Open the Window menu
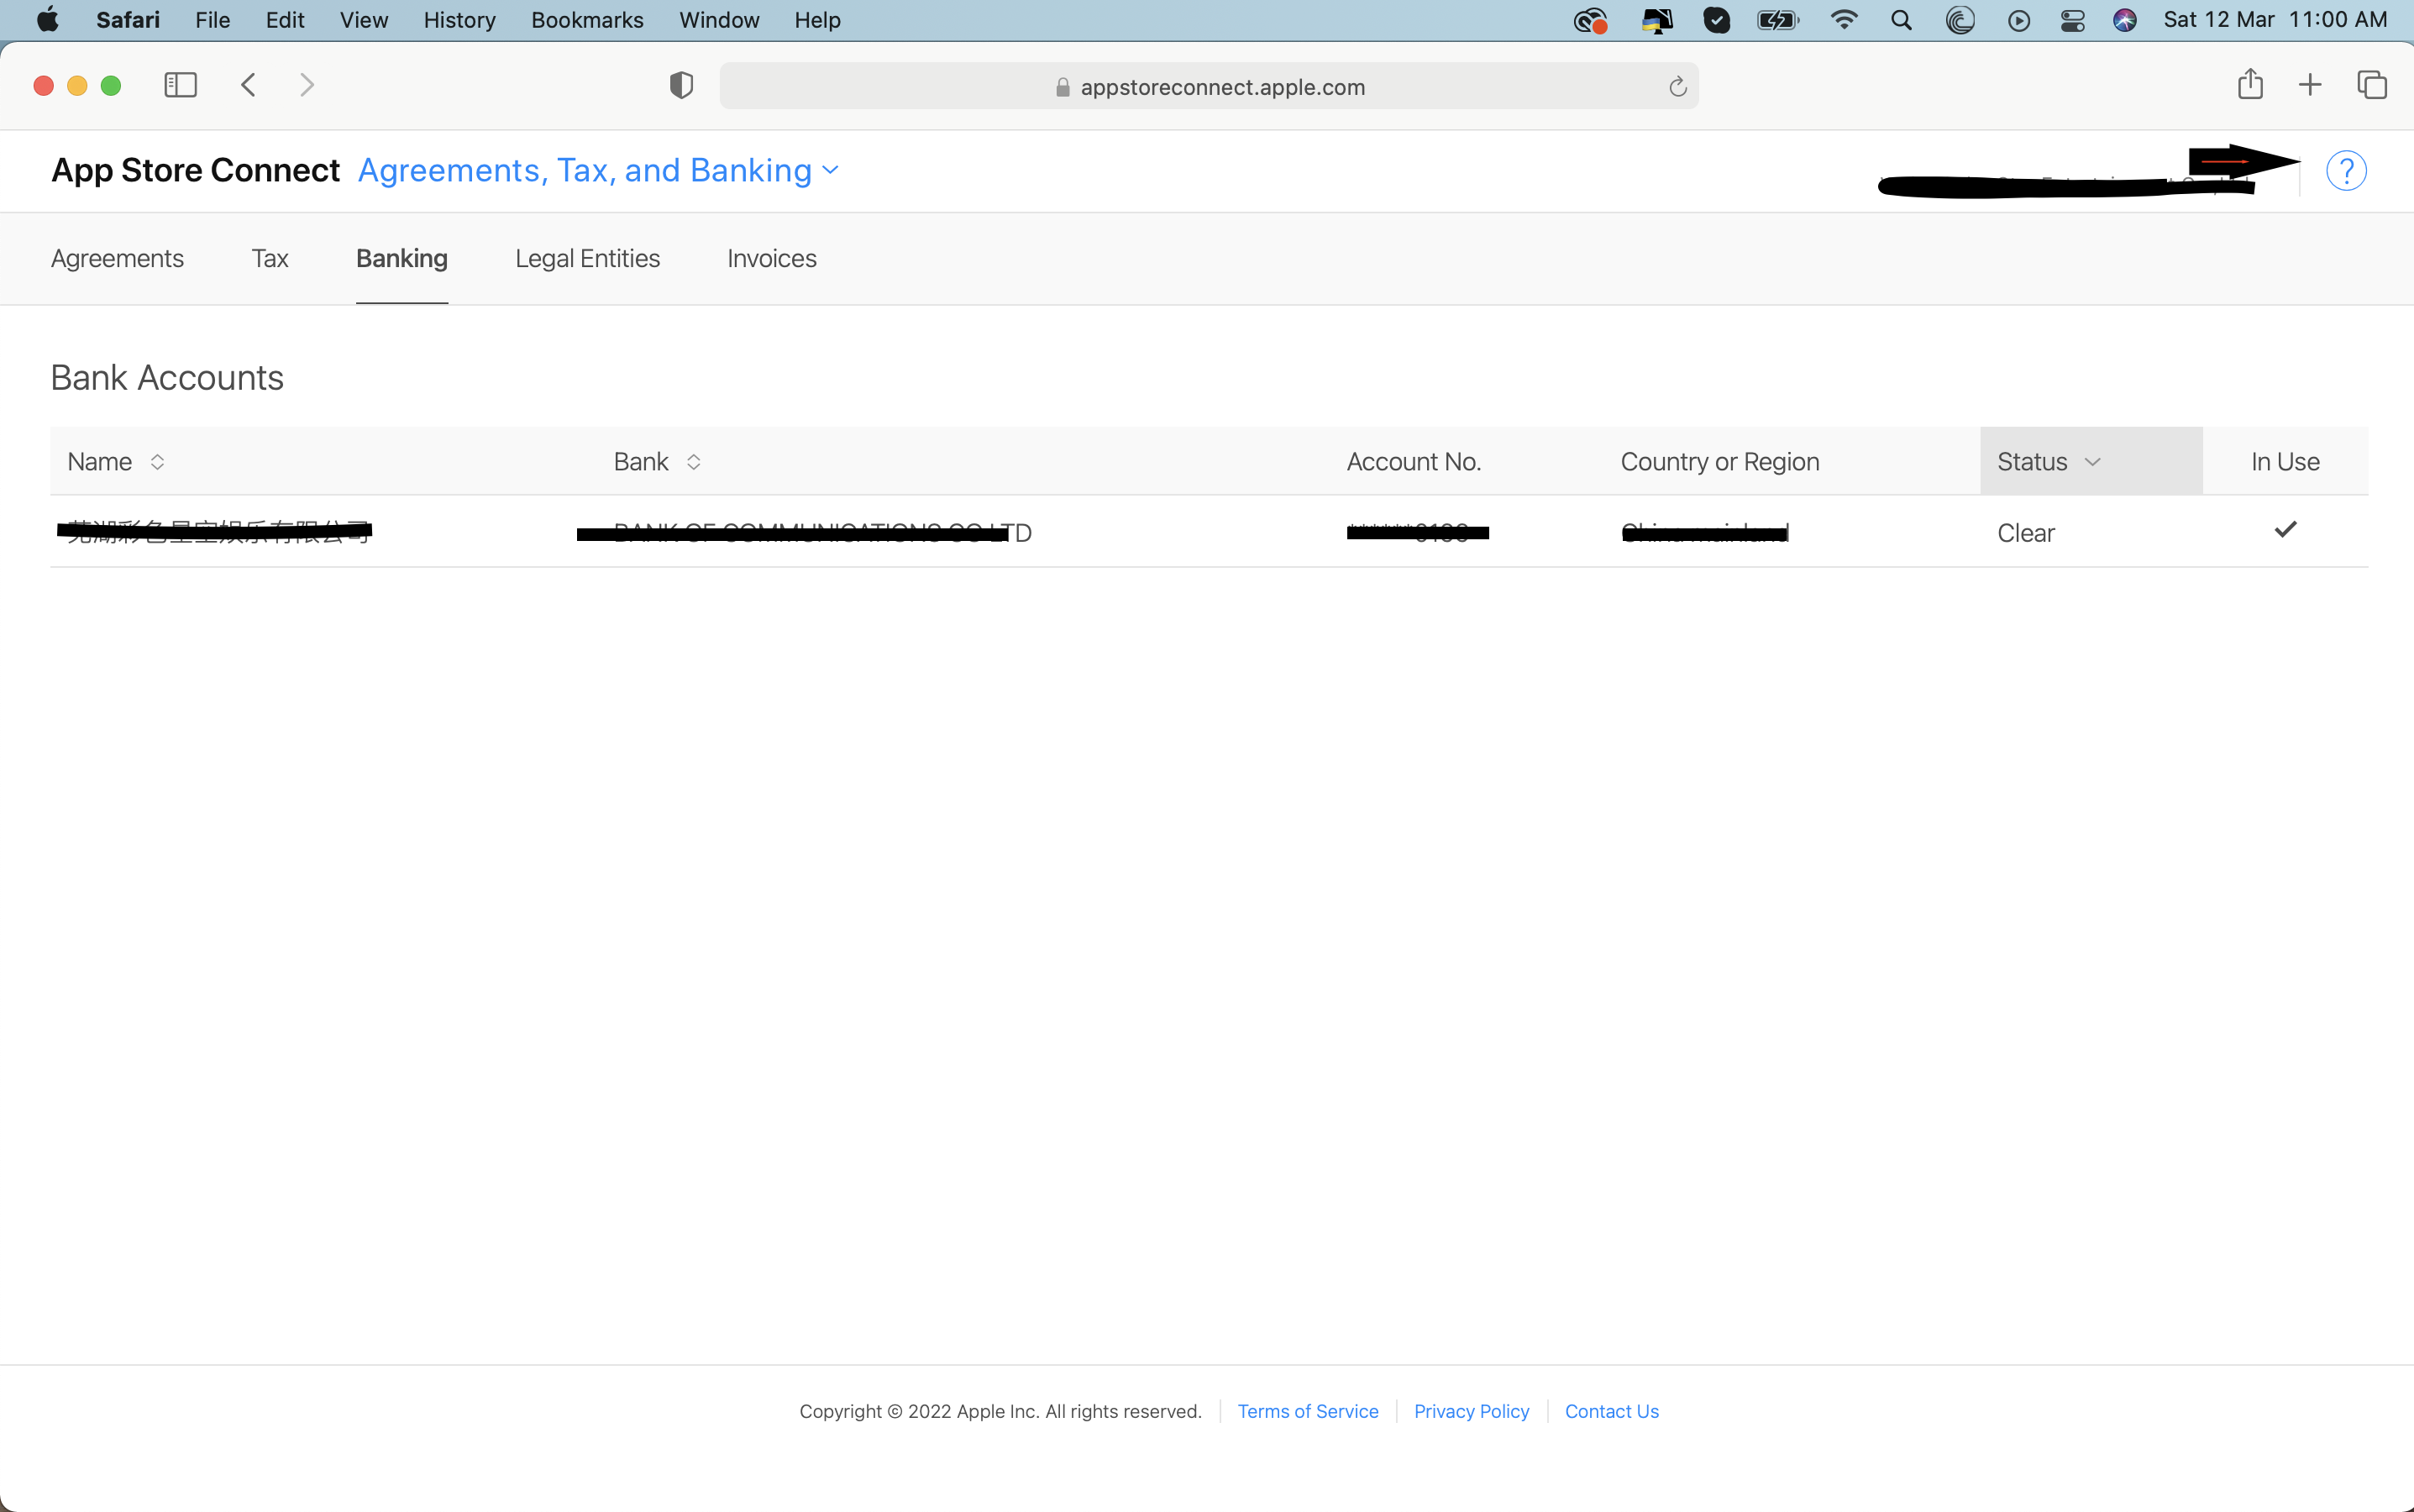 pyautogui.click(x=719, y=20)
